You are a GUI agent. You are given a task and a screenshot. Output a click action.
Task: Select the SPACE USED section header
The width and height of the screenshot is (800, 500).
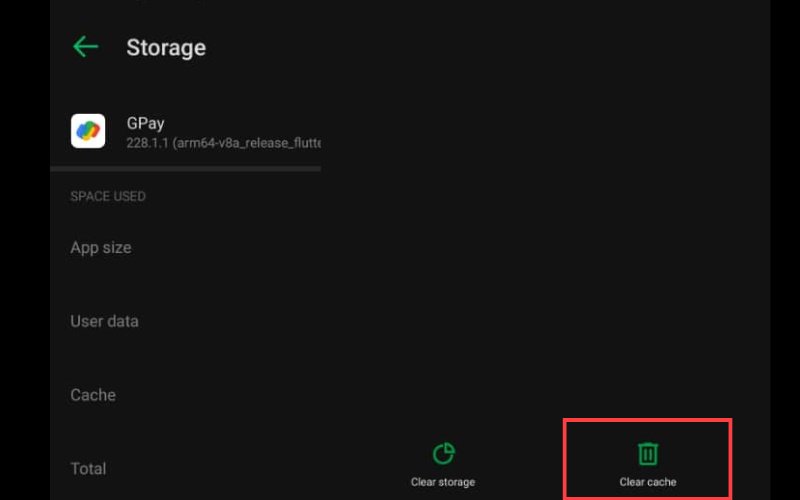pos(108,196)
